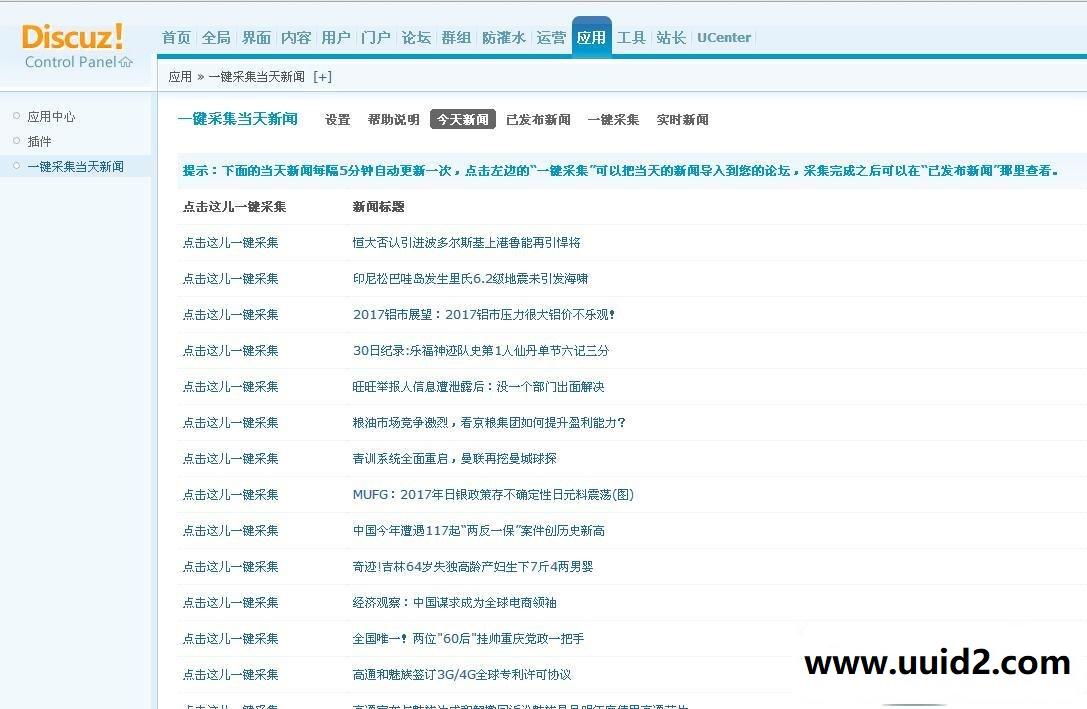Select the highlighted 今天新闻 tab
1087x709 pixels.
462,118
